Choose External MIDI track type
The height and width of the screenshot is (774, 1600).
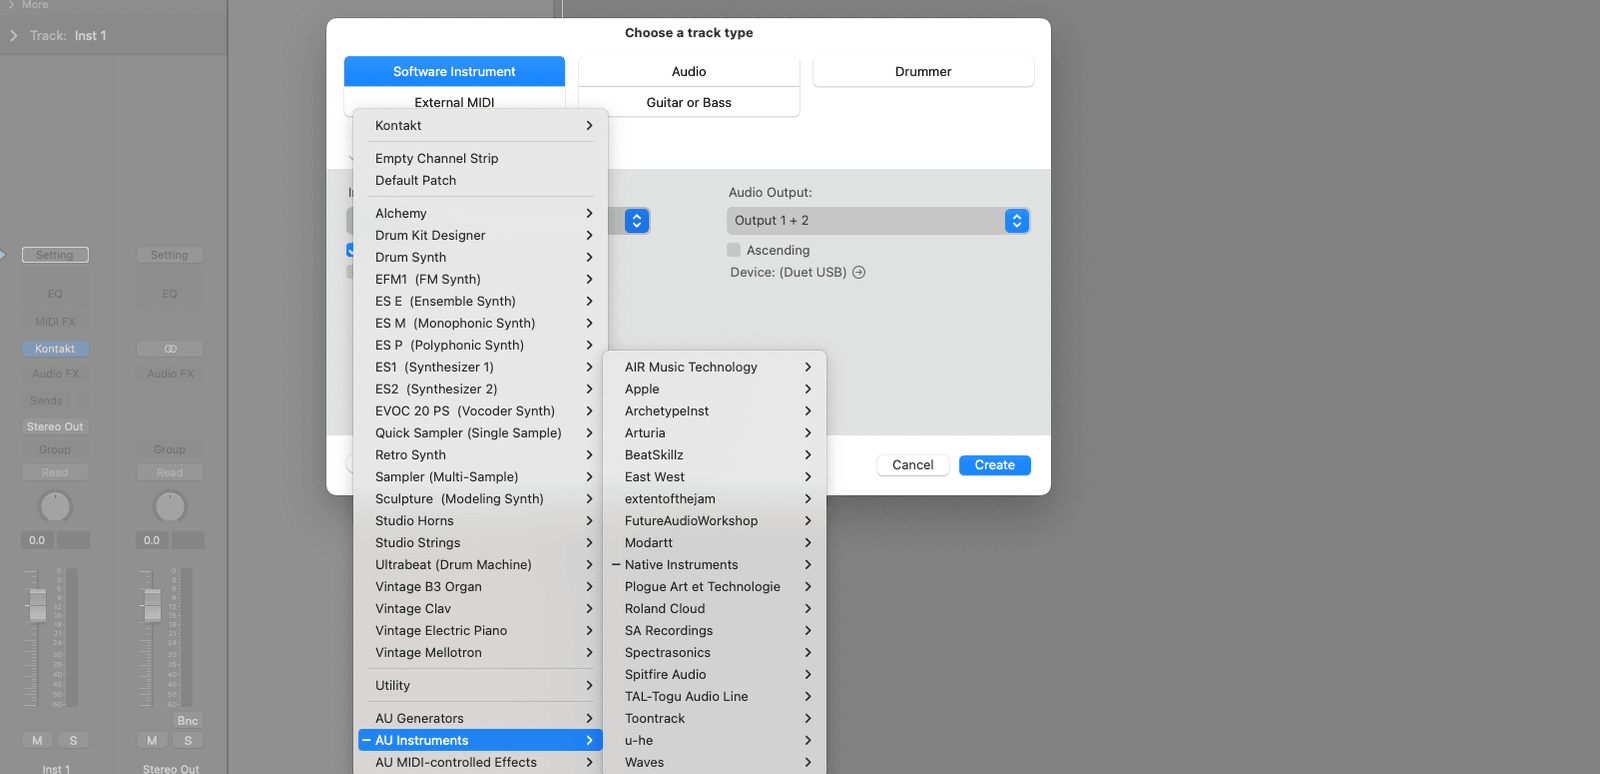pyautogui.click(x=454, y=102)
